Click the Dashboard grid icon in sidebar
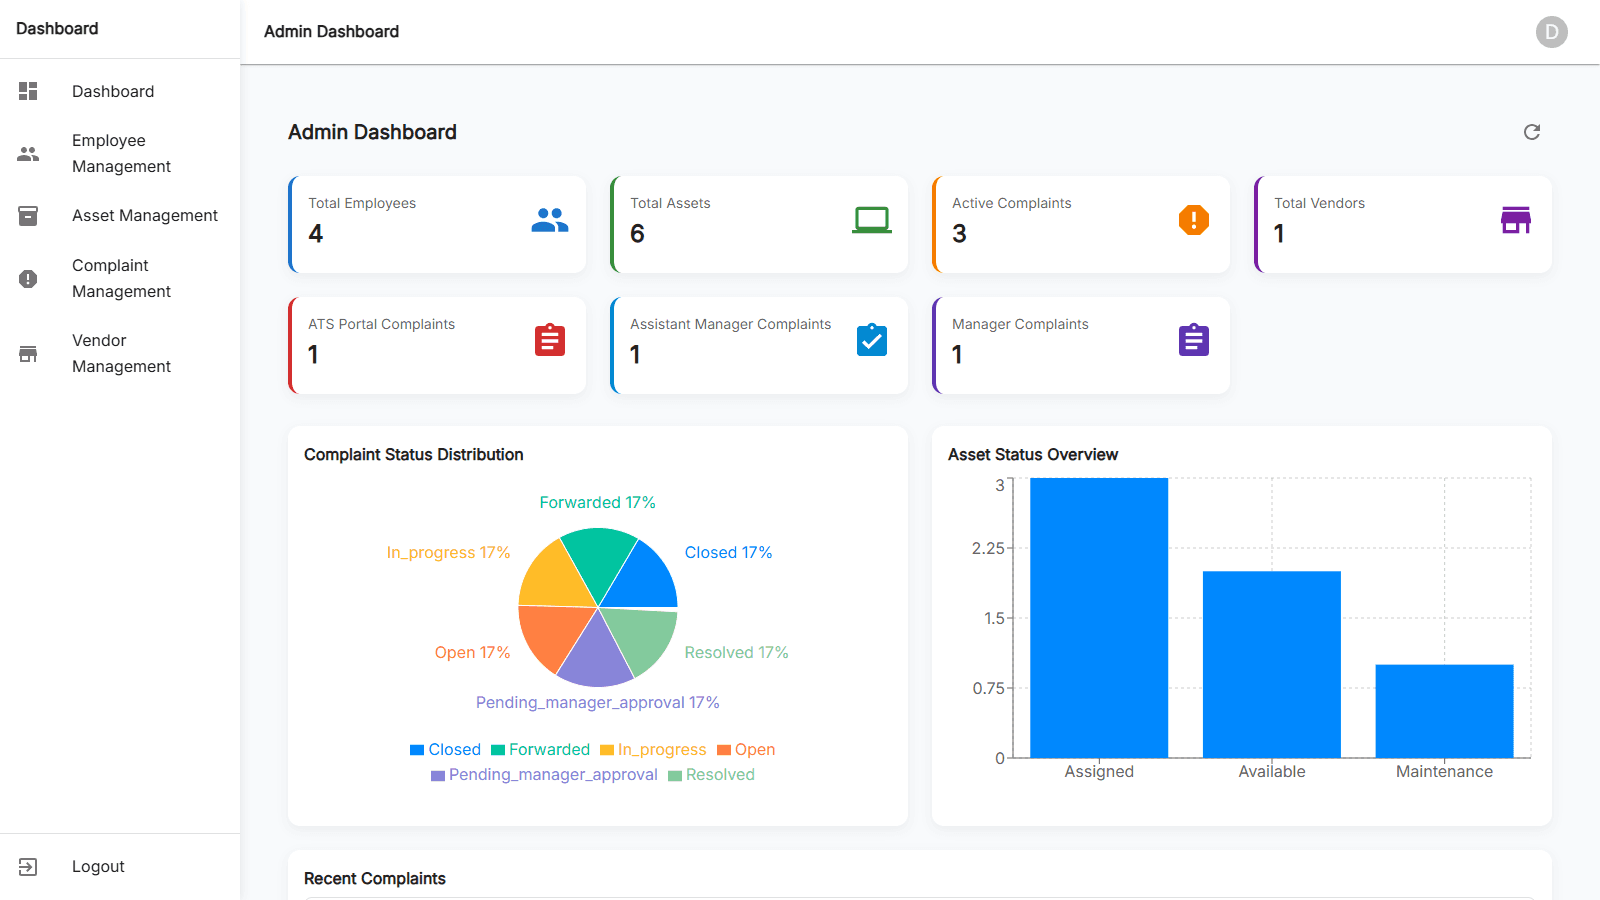The image size is (1600, 900). tap(28, 91)
